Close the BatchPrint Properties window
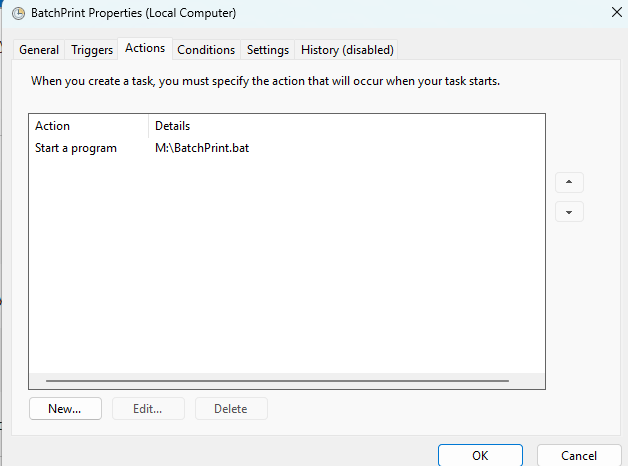628x466 pixels. click(617, 12)
